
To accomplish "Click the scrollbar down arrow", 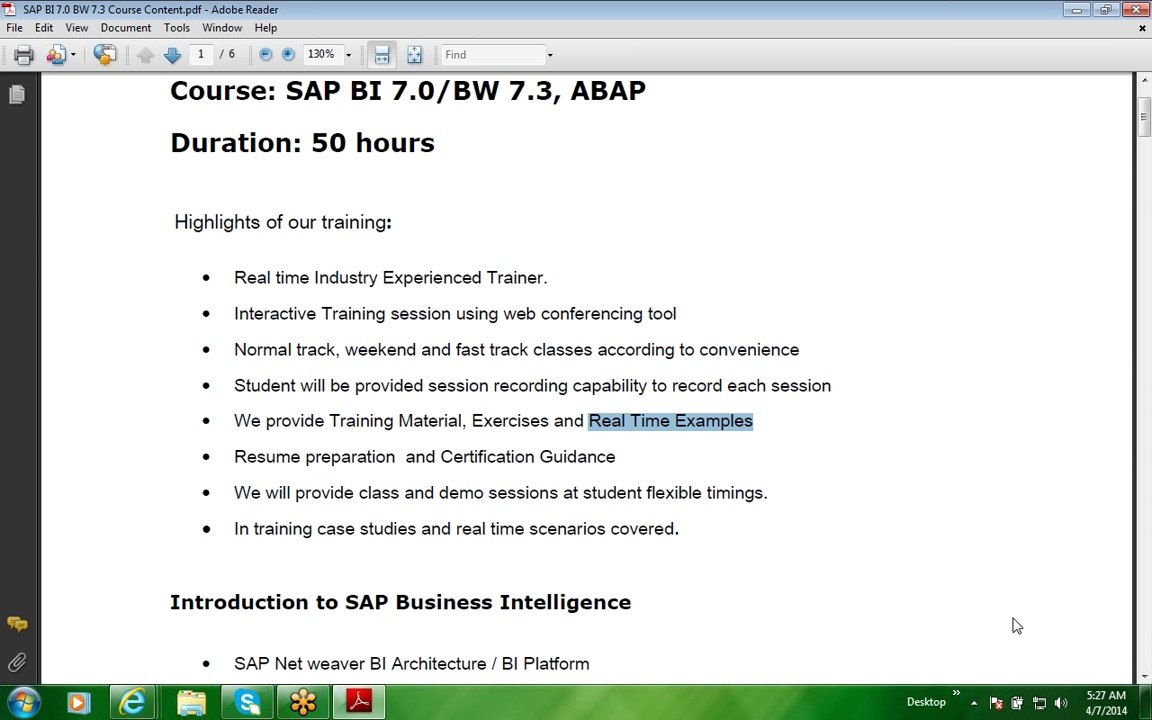I will point(1144,677).
